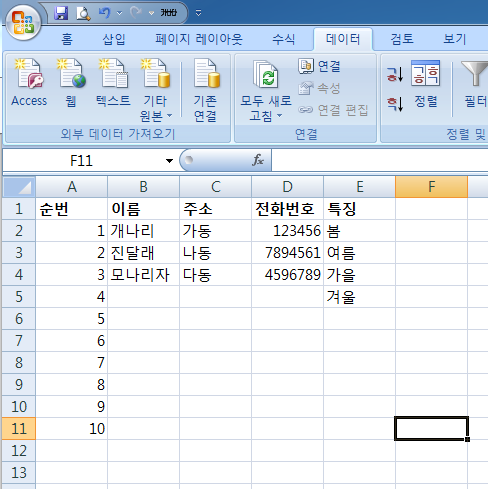Screen dimensions: 488x489
Task: Open the Office button menu
Action: (23, 22)
